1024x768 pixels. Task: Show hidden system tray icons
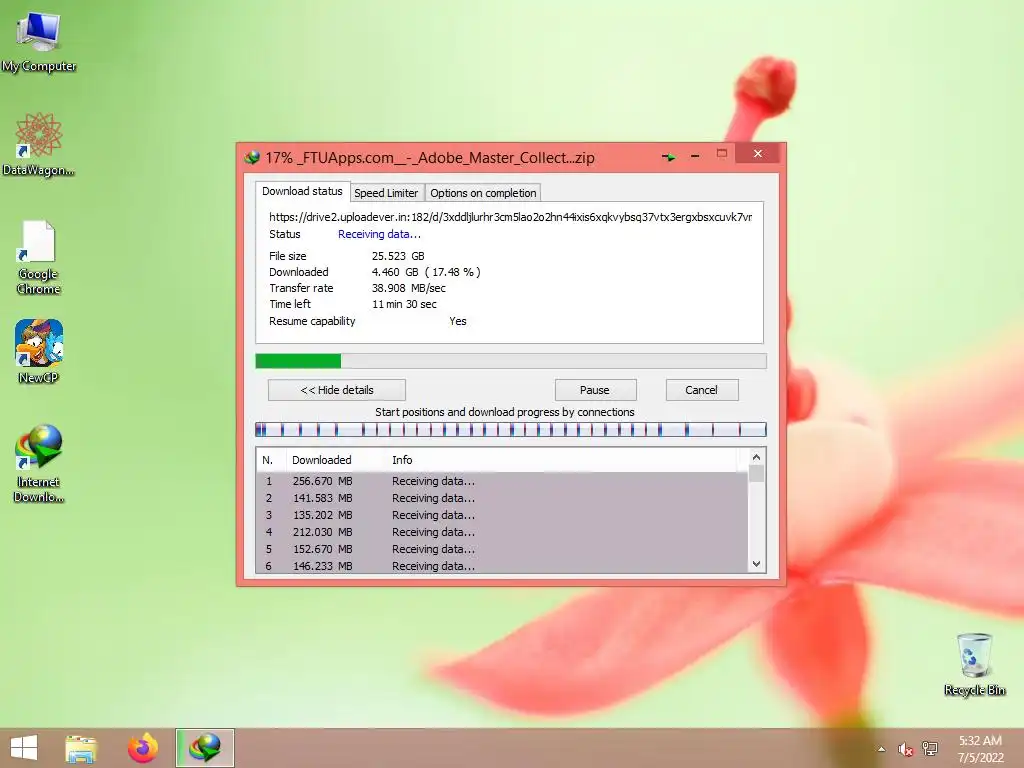(x=881, y=749)
